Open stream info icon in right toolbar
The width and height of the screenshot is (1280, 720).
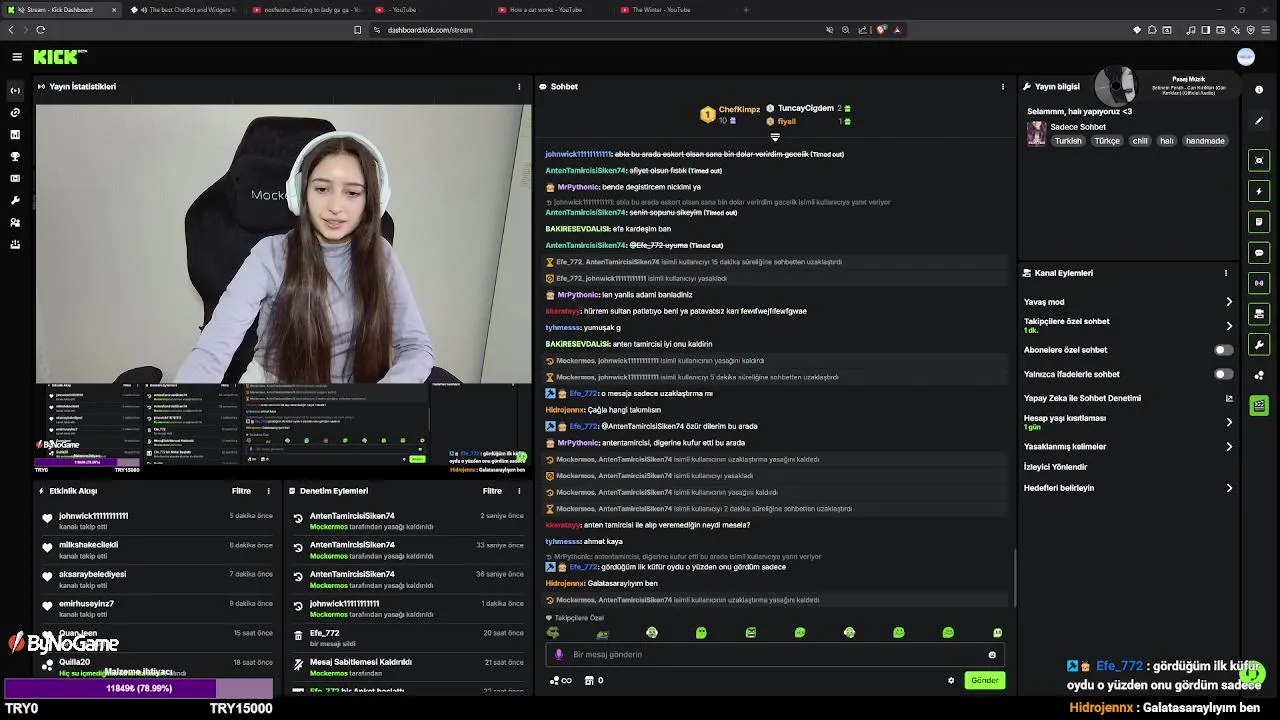coord(1259,90)
